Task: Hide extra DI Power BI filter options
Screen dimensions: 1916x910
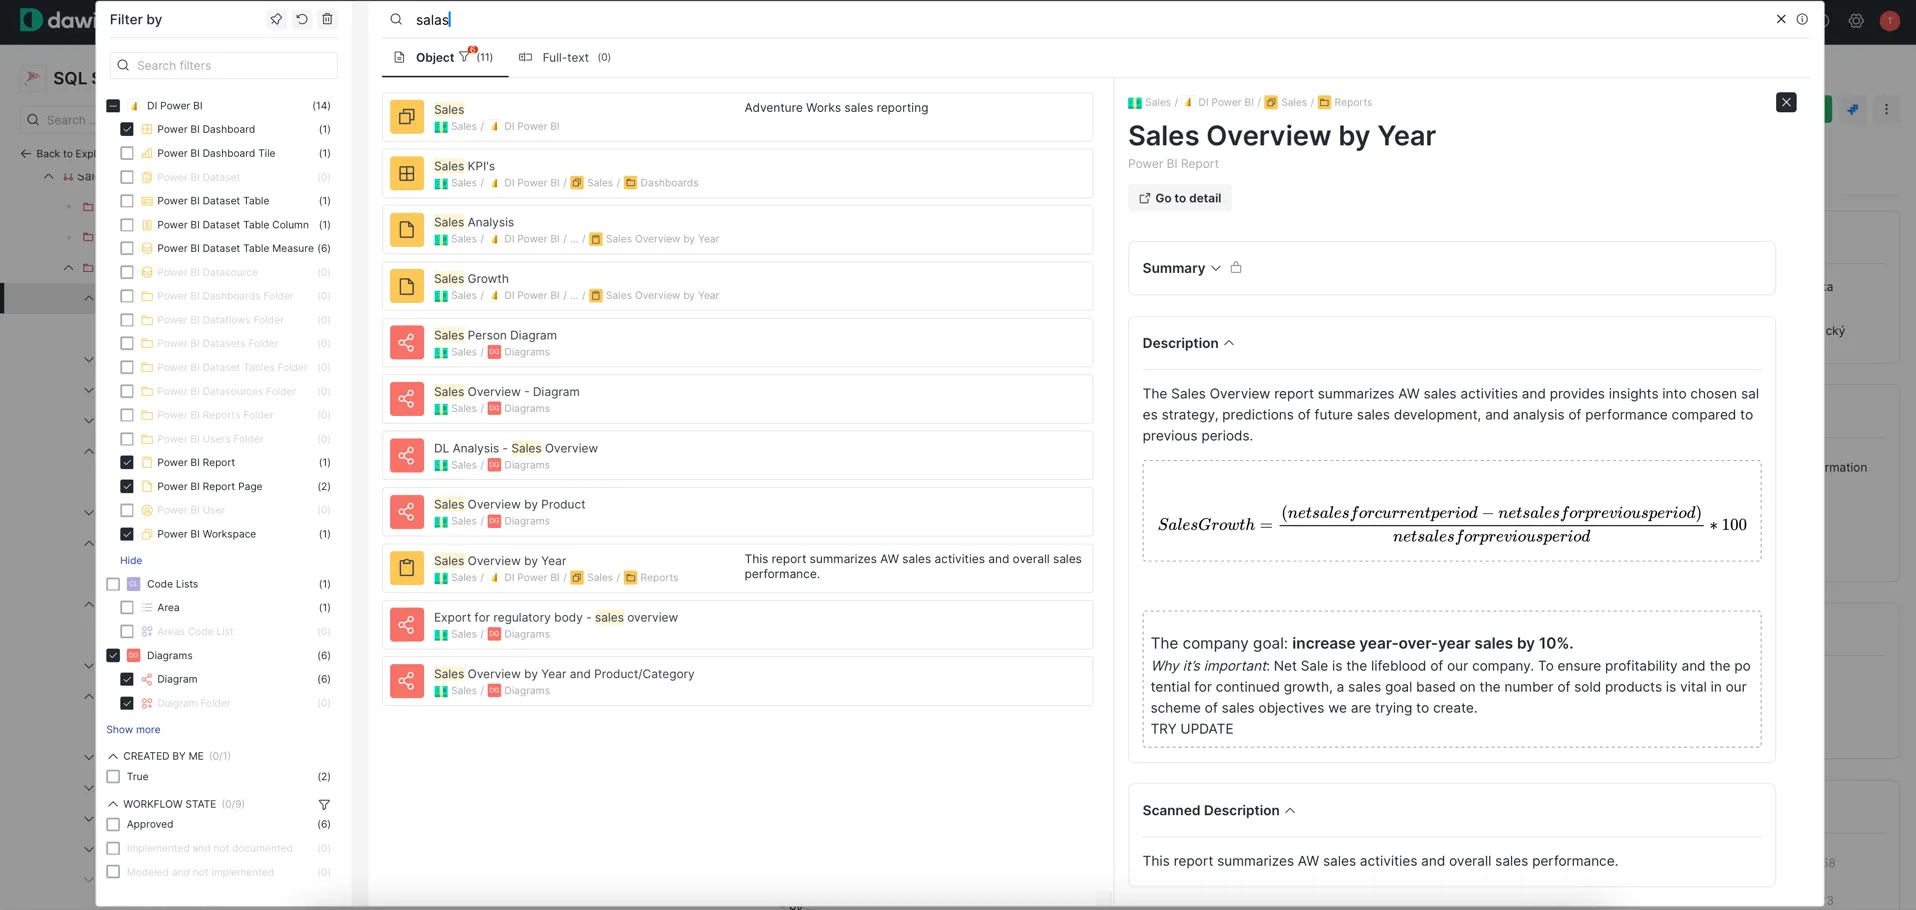Action: tap(131, 561)
